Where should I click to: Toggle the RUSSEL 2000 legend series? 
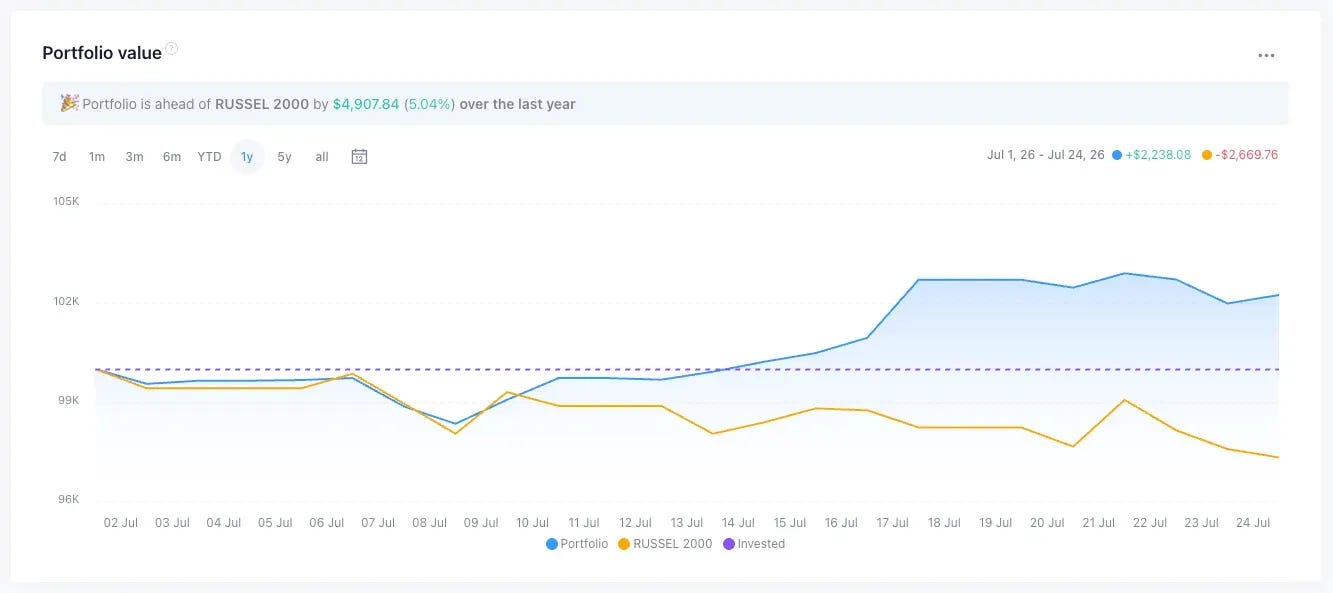click(x=666, y=544)
